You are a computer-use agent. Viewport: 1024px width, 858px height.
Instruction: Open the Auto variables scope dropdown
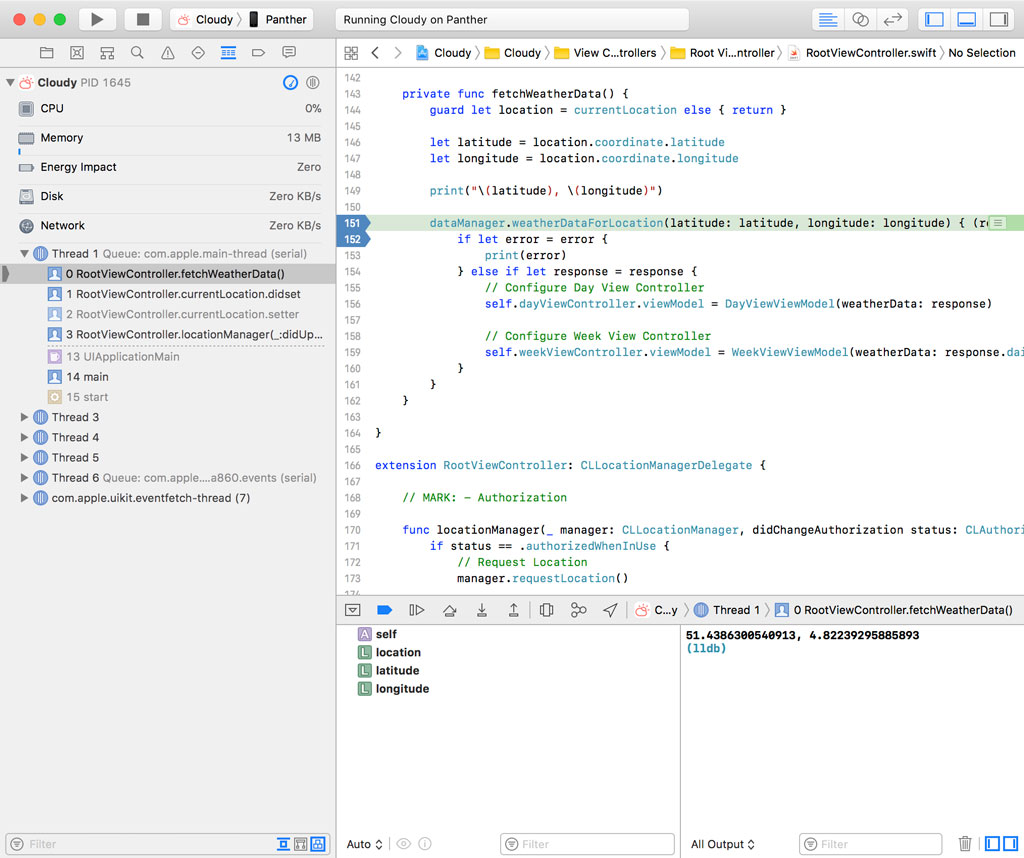[x=364, y=844]
